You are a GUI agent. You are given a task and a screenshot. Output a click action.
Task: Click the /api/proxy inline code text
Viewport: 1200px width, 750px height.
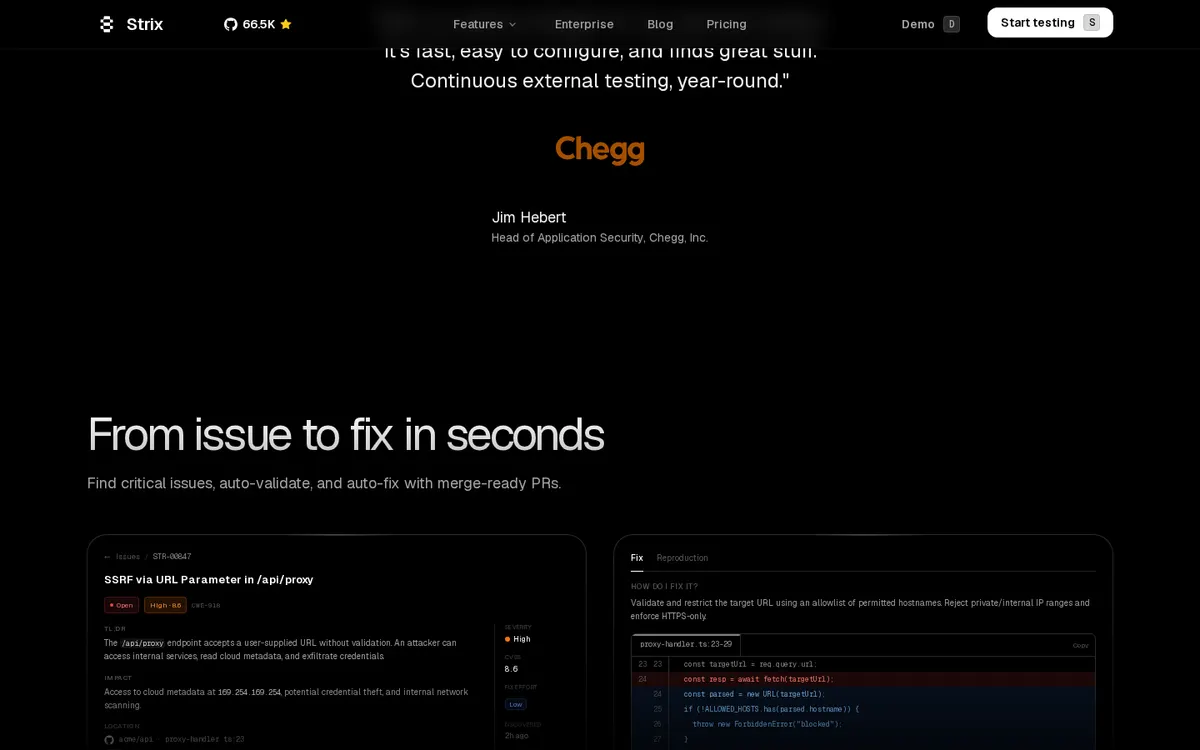click(x=143, y=643)
